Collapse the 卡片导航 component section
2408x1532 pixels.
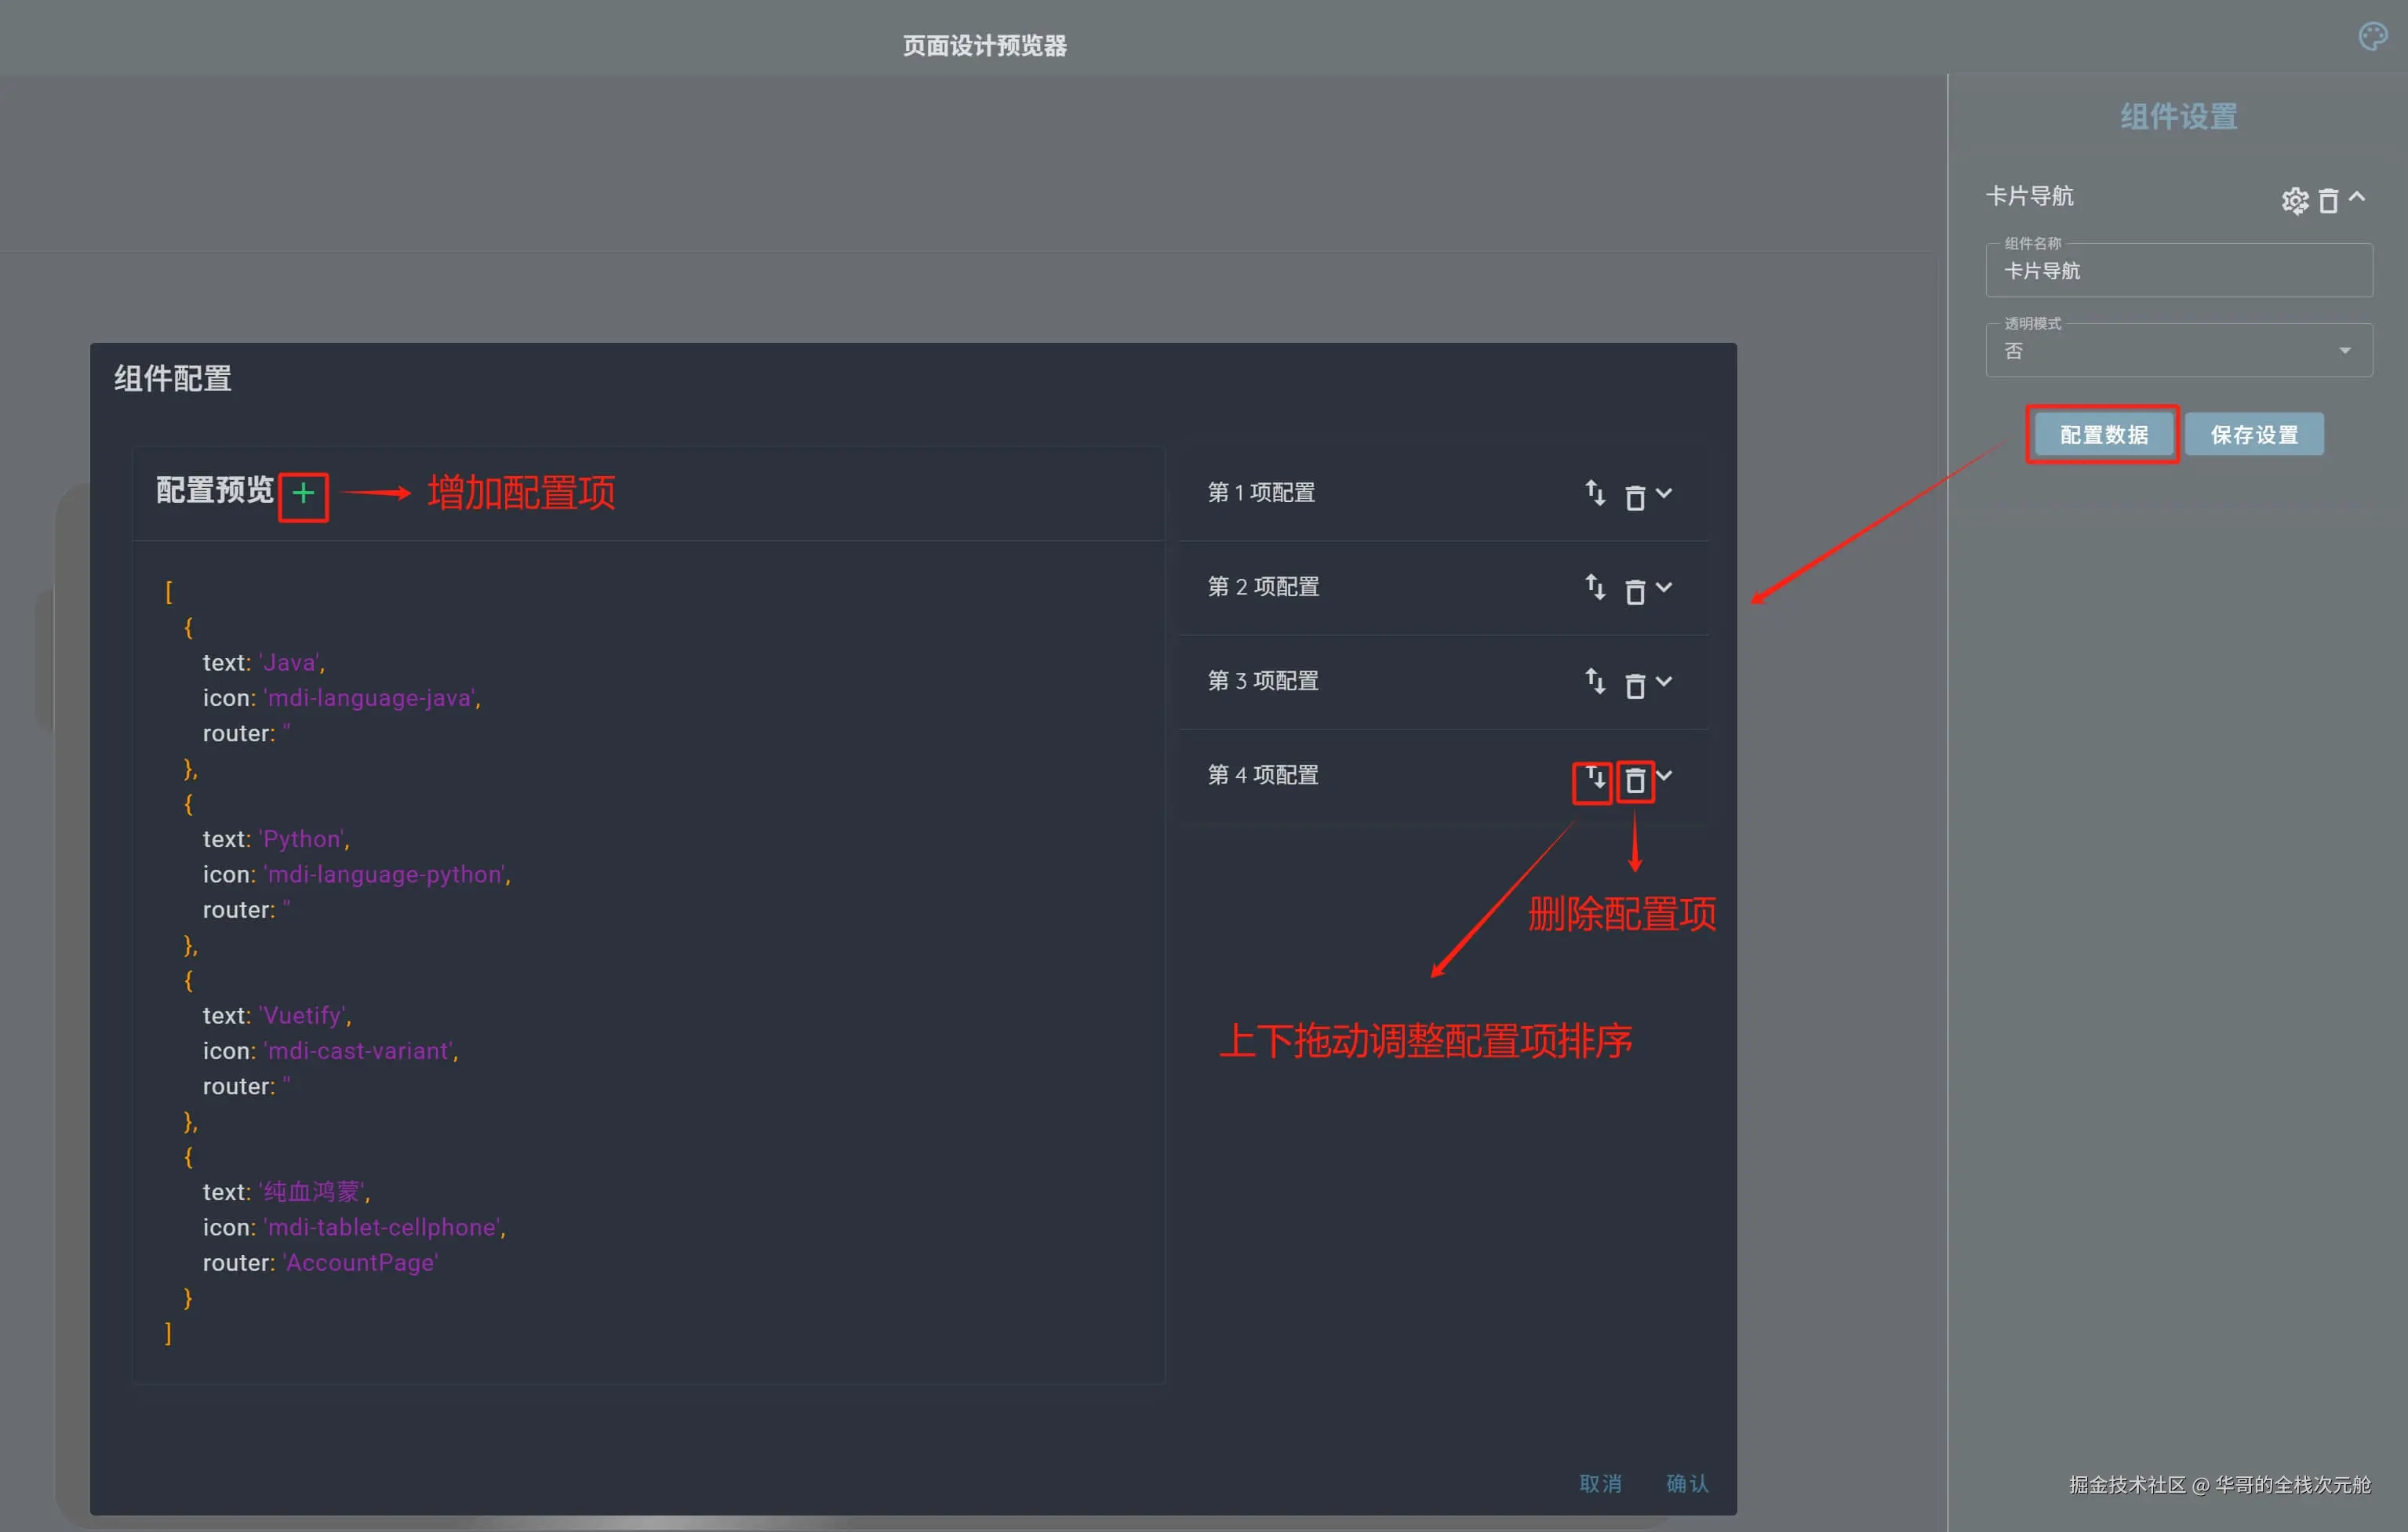point(2357,197)
